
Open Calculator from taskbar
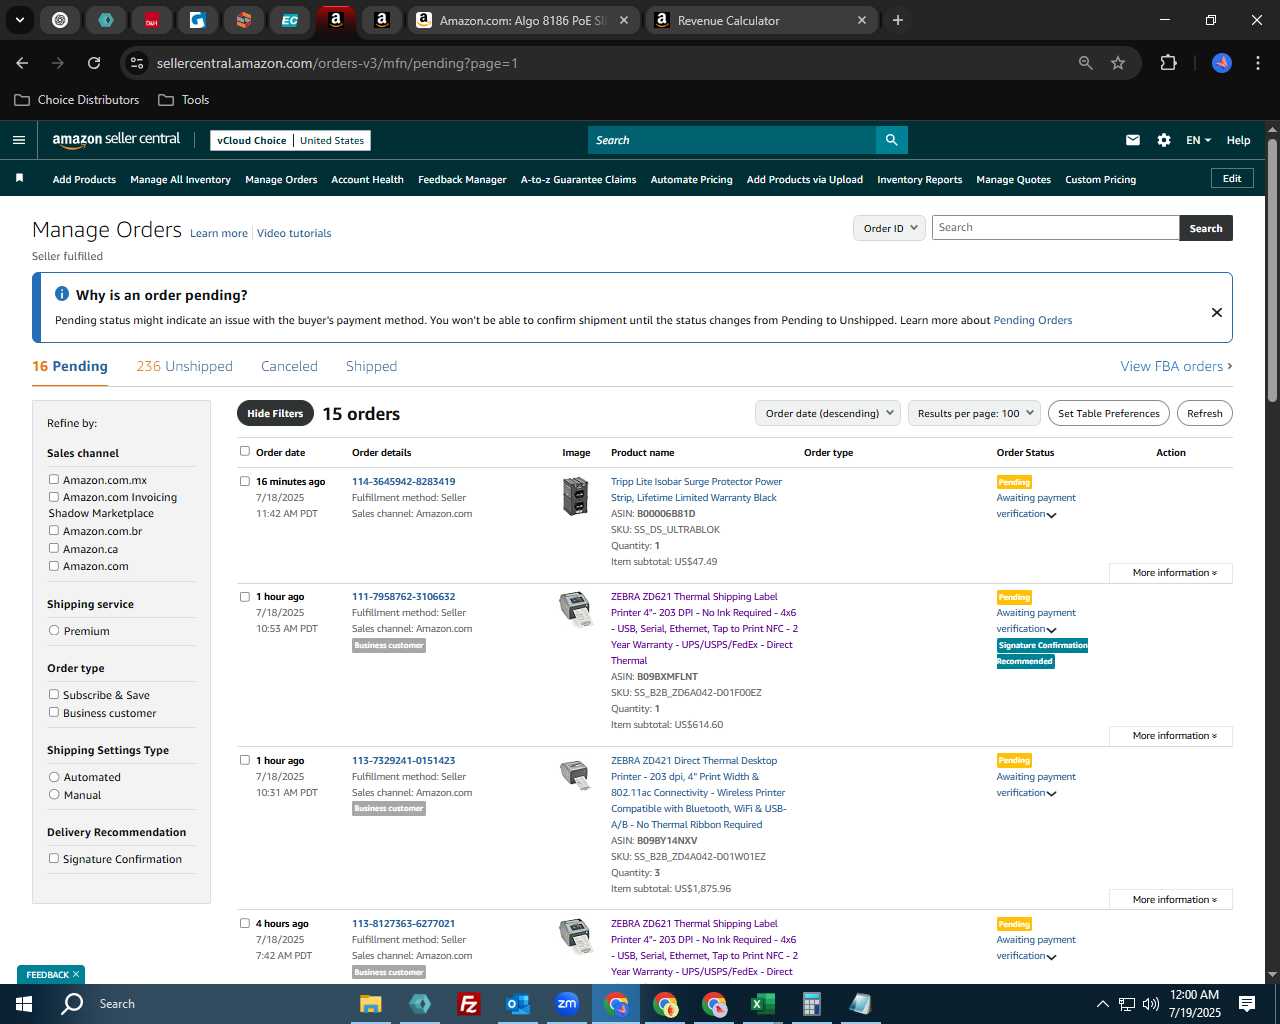tap(811, 1004)
